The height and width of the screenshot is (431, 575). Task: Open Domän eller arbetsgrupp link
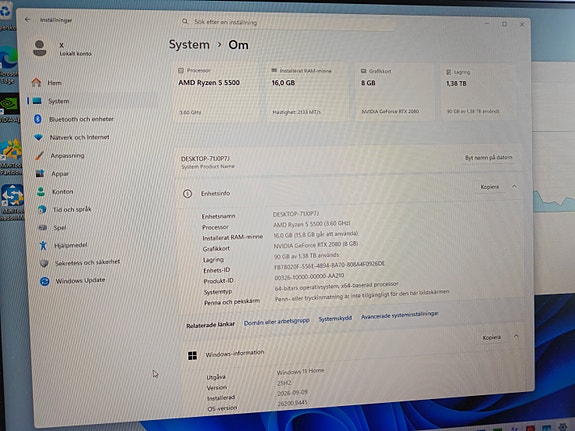[276, 322]
